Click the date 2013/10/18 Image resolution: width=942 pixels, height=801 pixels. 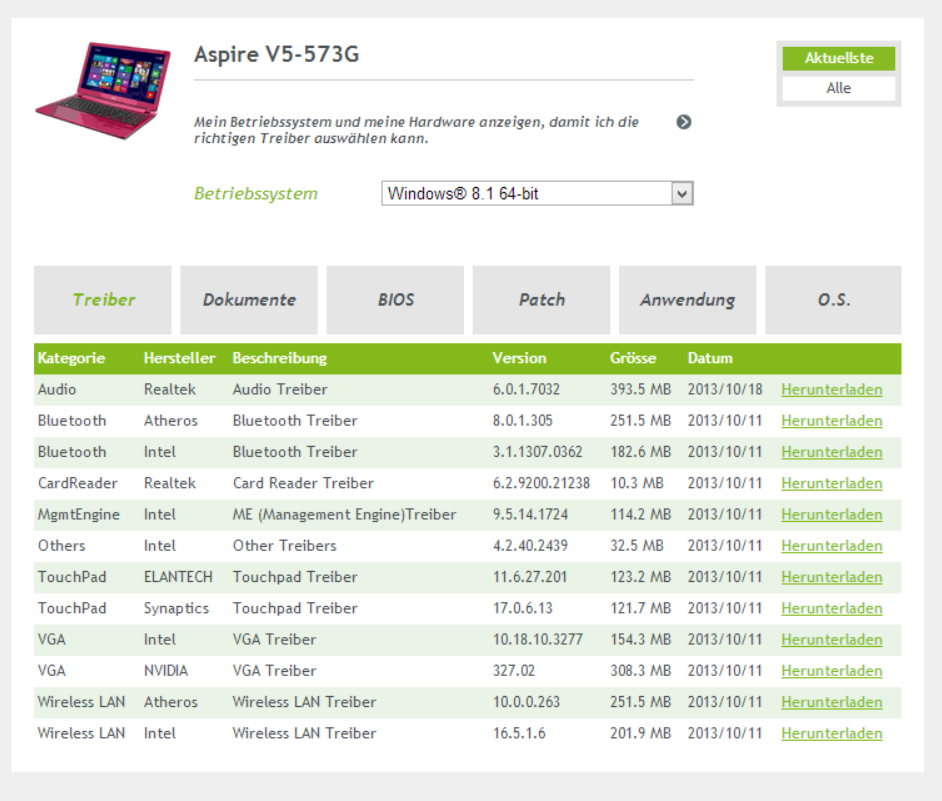click(725, 389)
